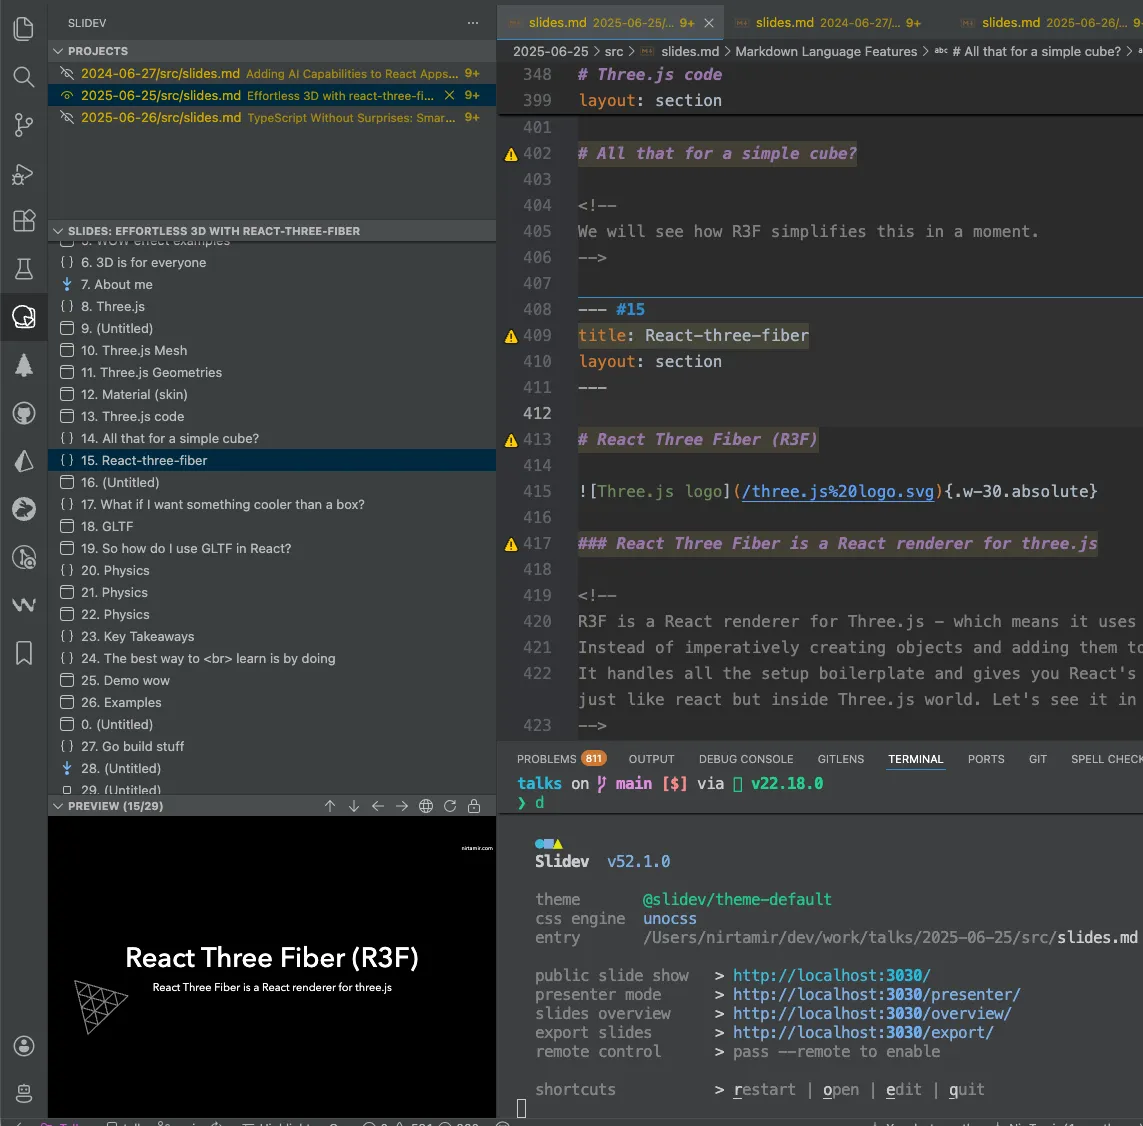Toggle the lock icon in the preview toolbar
The height and width of the screenshot is (1126, 1143).
[x=473, y=805]
